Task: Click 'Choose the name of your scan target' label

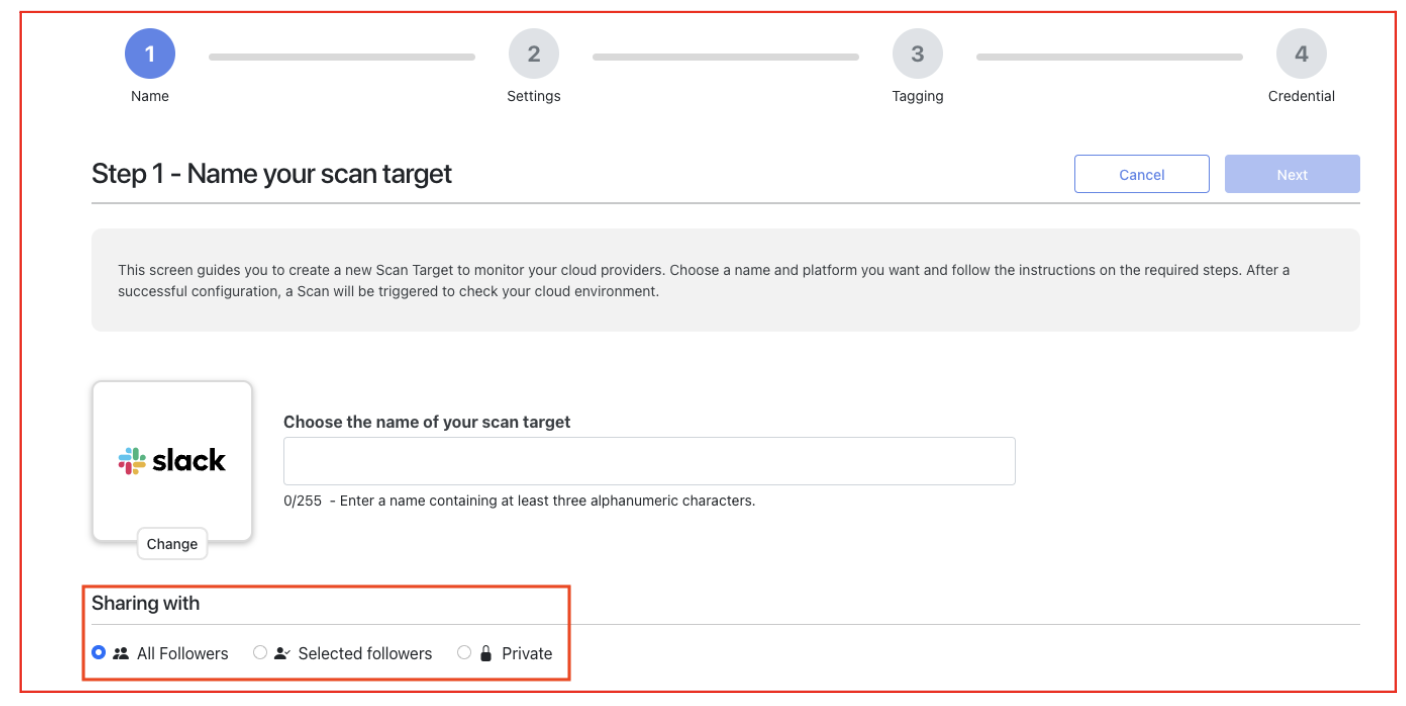Action: [427, 422]
